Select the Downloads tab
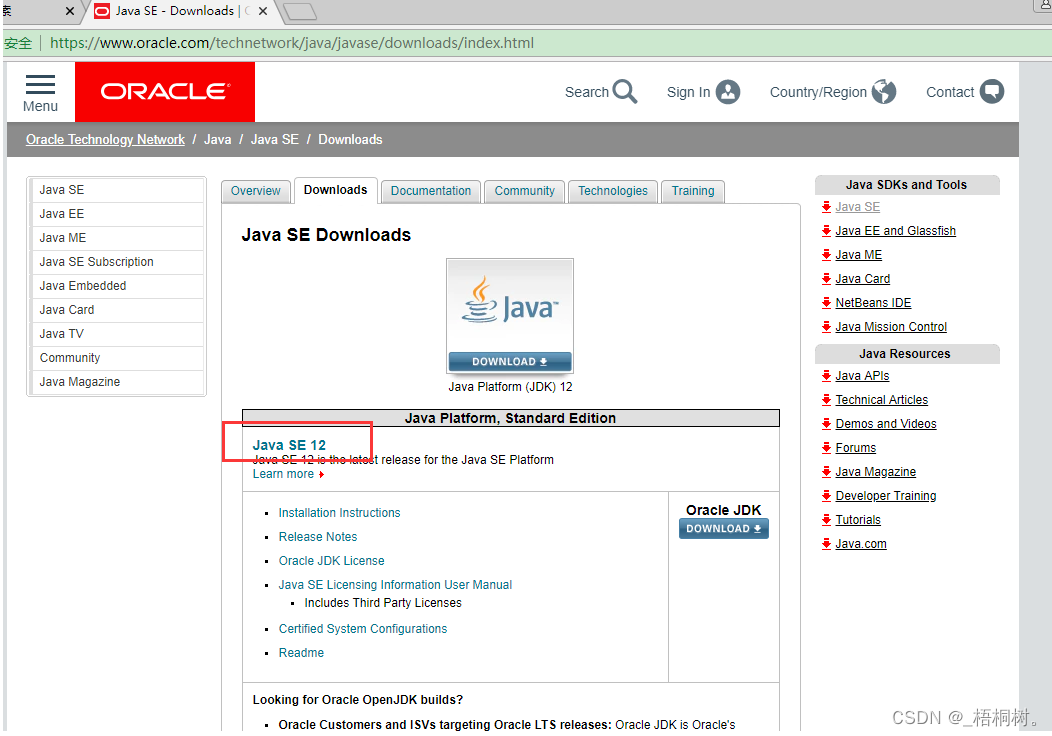Viewport: 1052px width, 736px height. coord(335,190)
